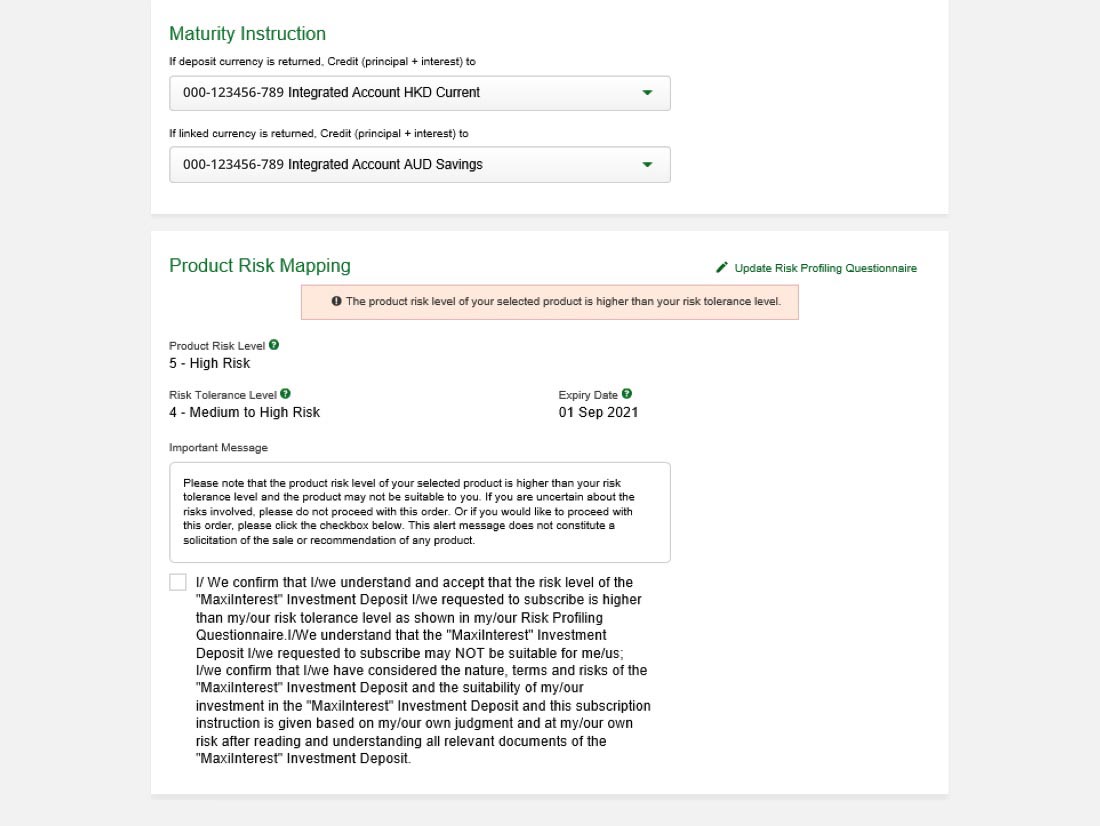Open the Update Risk Profiling Questionnaire link

point(825,268)
